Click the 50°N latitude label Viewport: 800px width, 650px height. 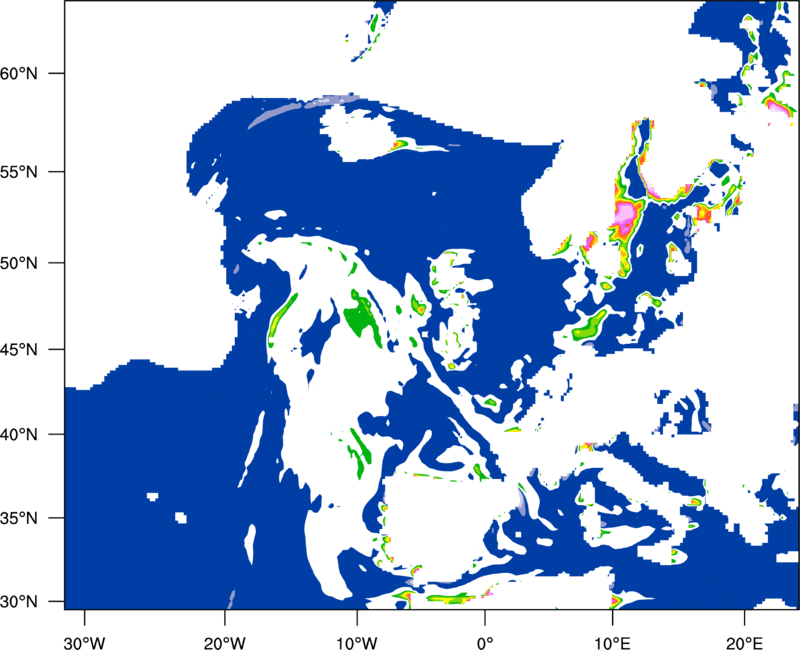pos(19,264)
